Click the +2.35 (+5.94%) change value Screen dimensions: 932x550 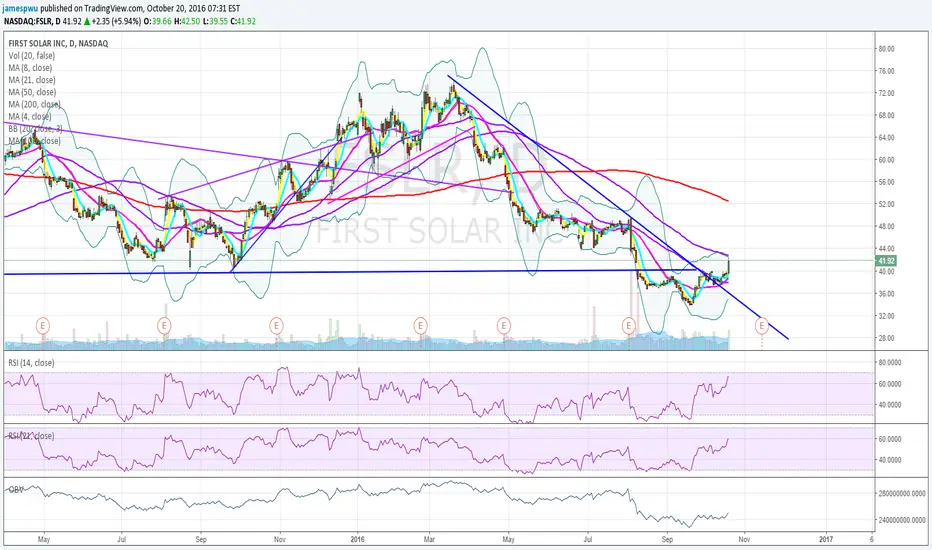pos(116,21)
